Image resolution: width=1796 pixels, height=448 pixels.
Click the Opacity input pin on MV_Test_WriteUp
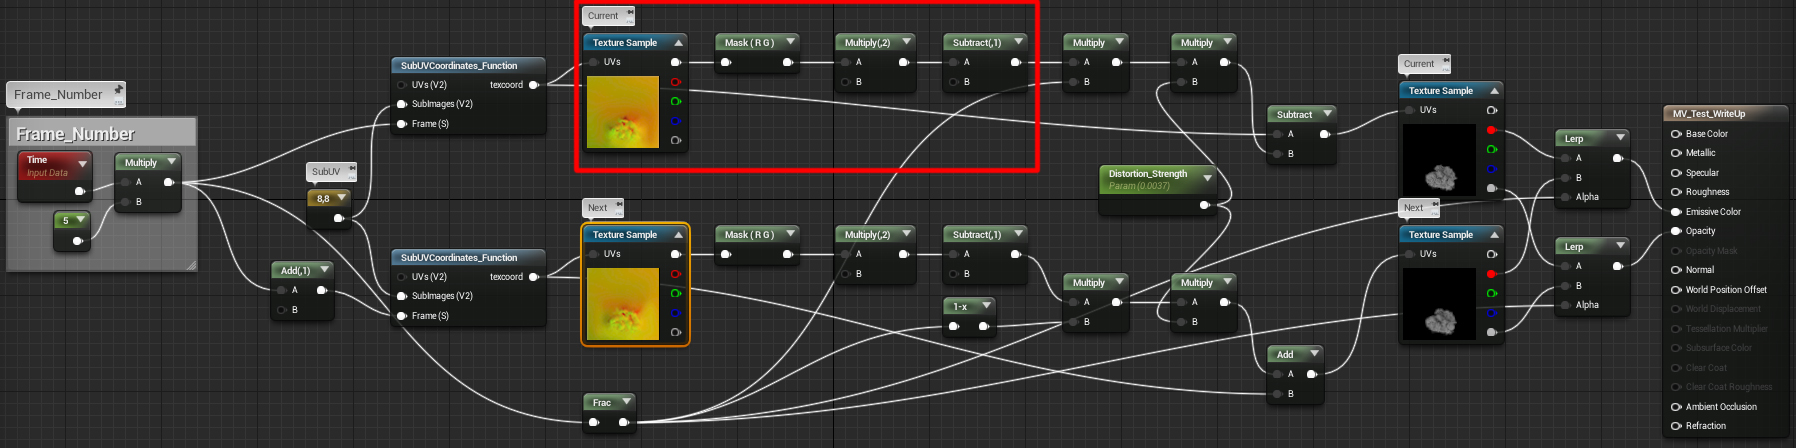1676,231
